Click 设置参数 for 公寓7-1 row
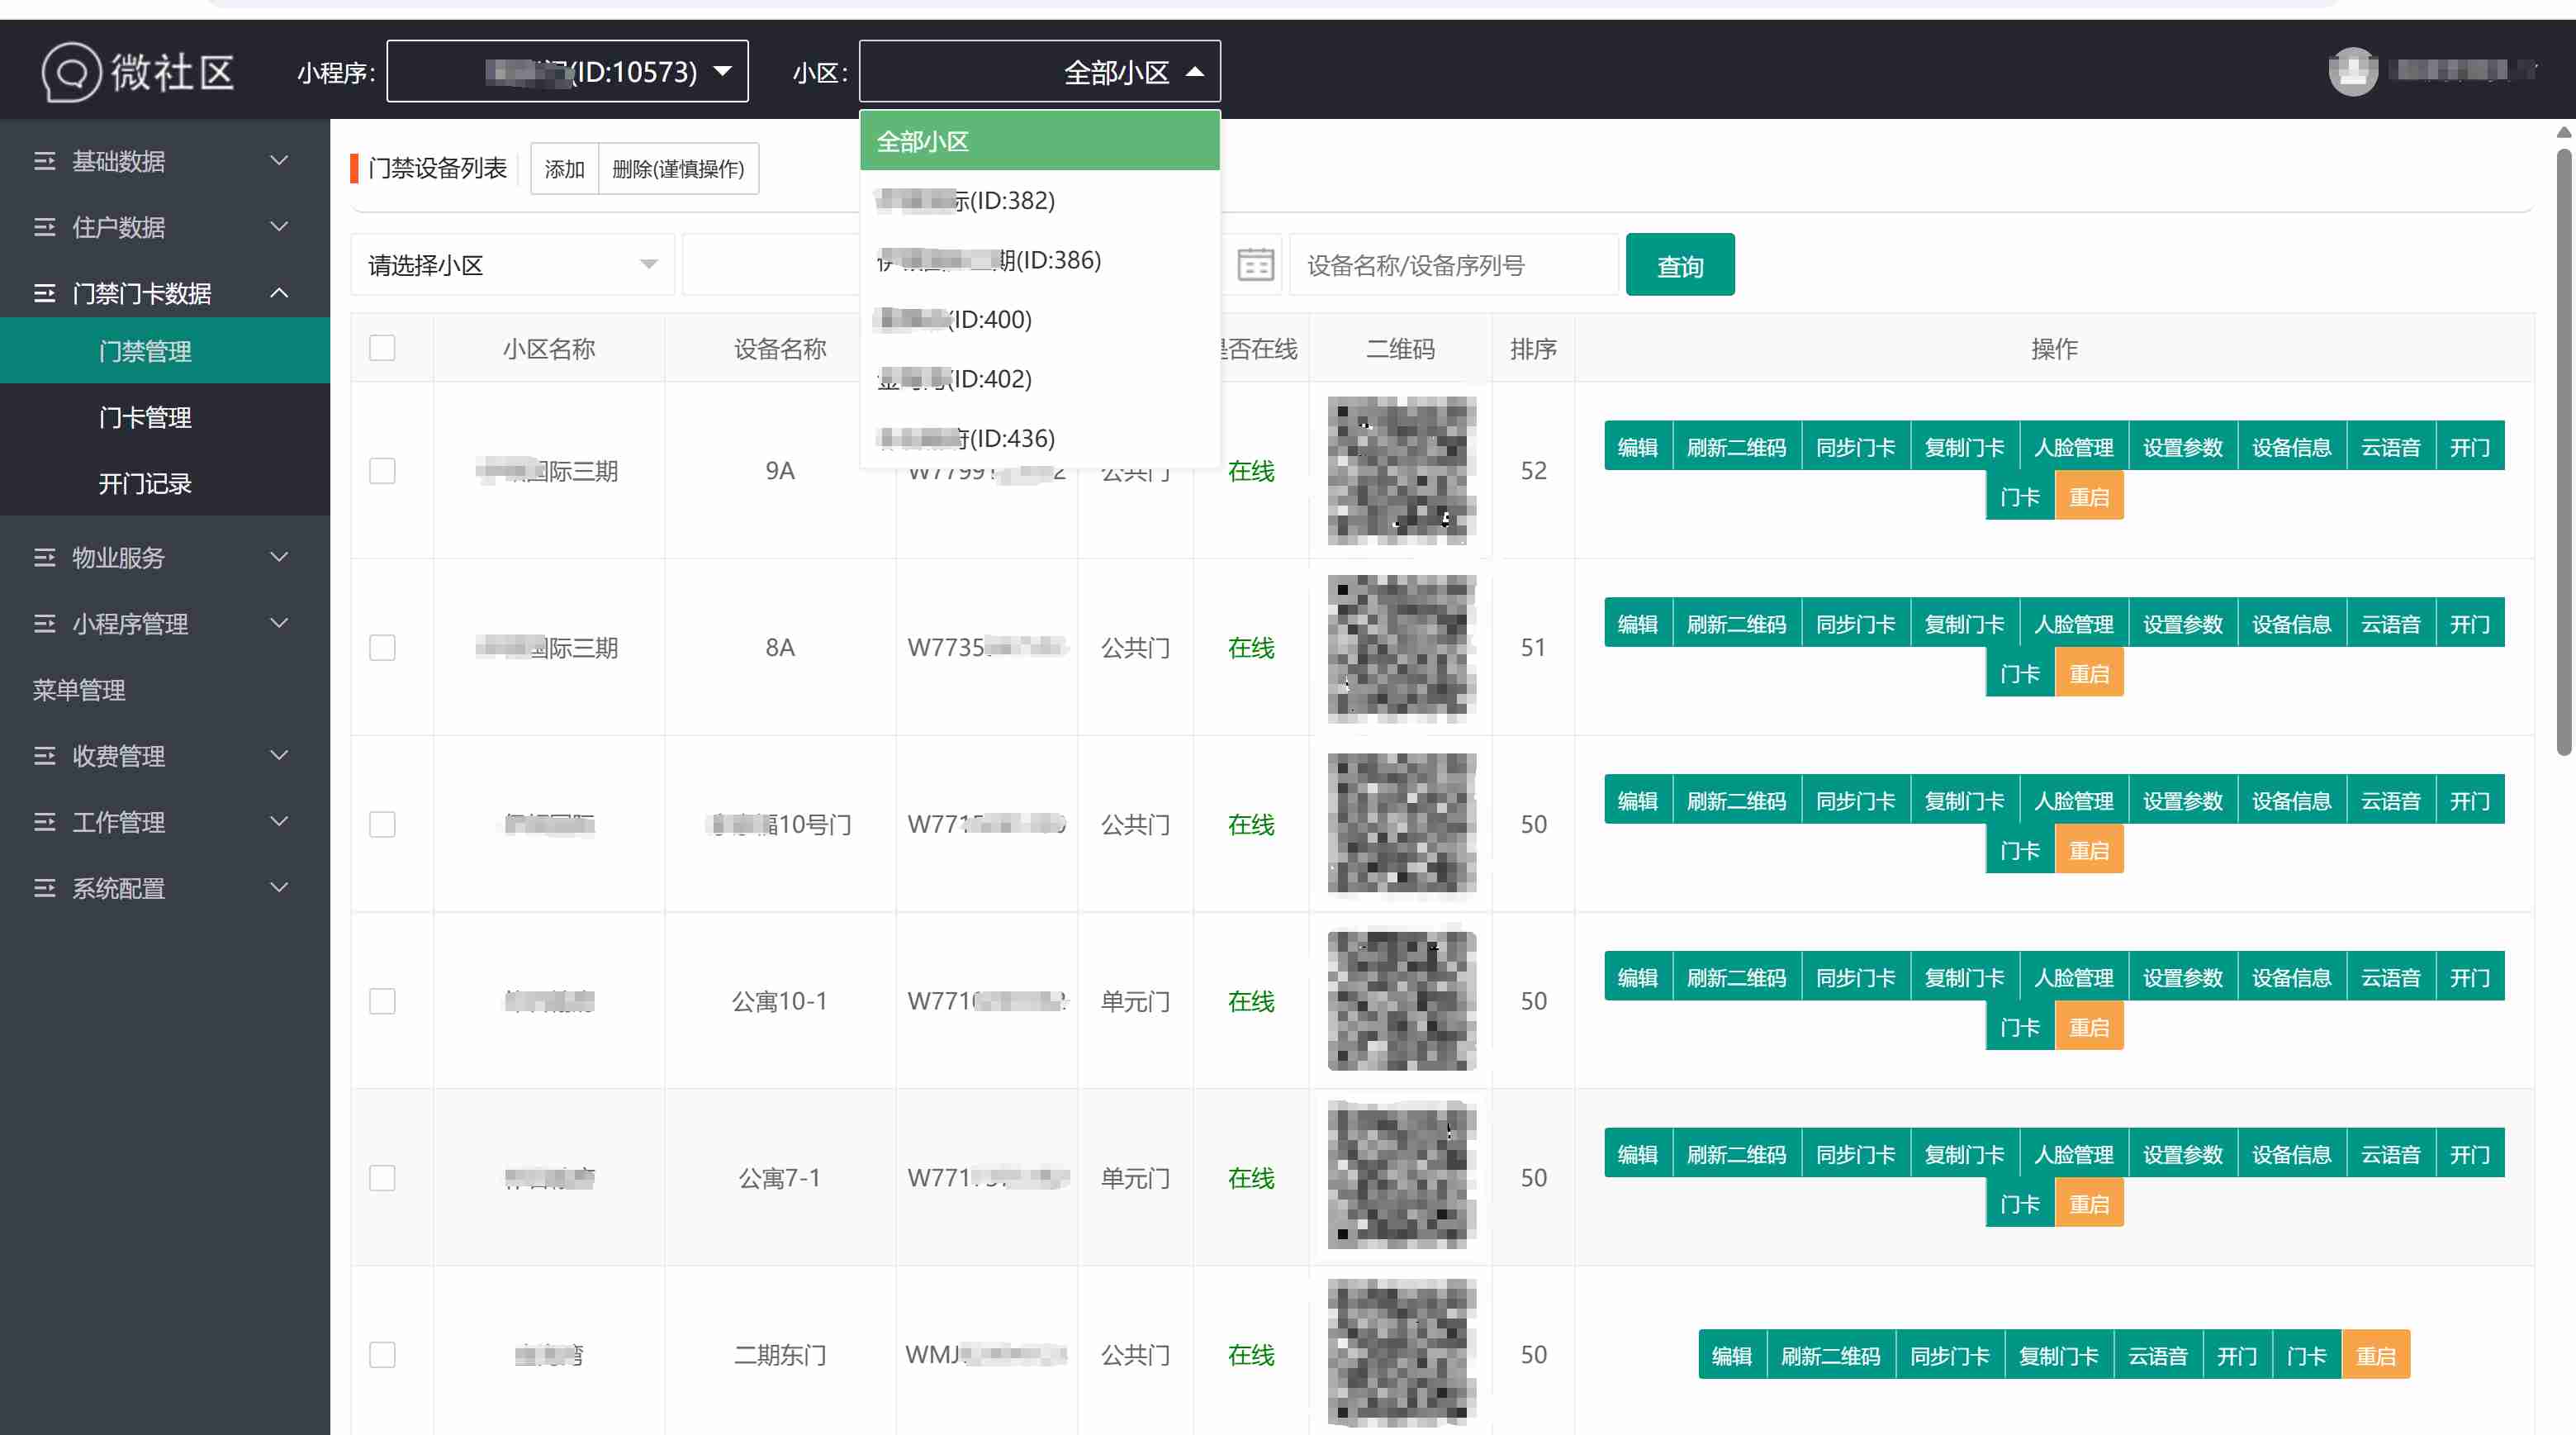Screen dimensions: 2576x1435 [x=2183, y=1154]
